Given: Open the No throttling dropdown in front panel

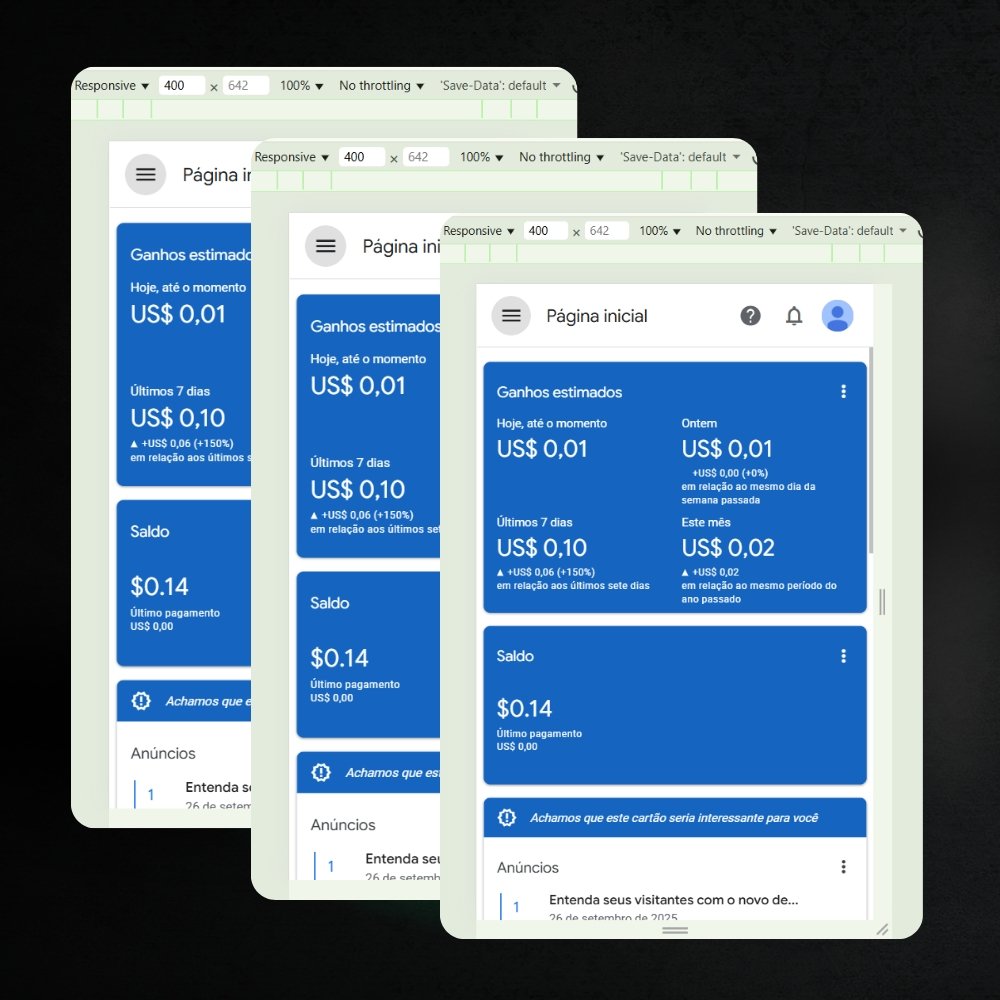Looking at the screenshot, I should pos(736,231).
